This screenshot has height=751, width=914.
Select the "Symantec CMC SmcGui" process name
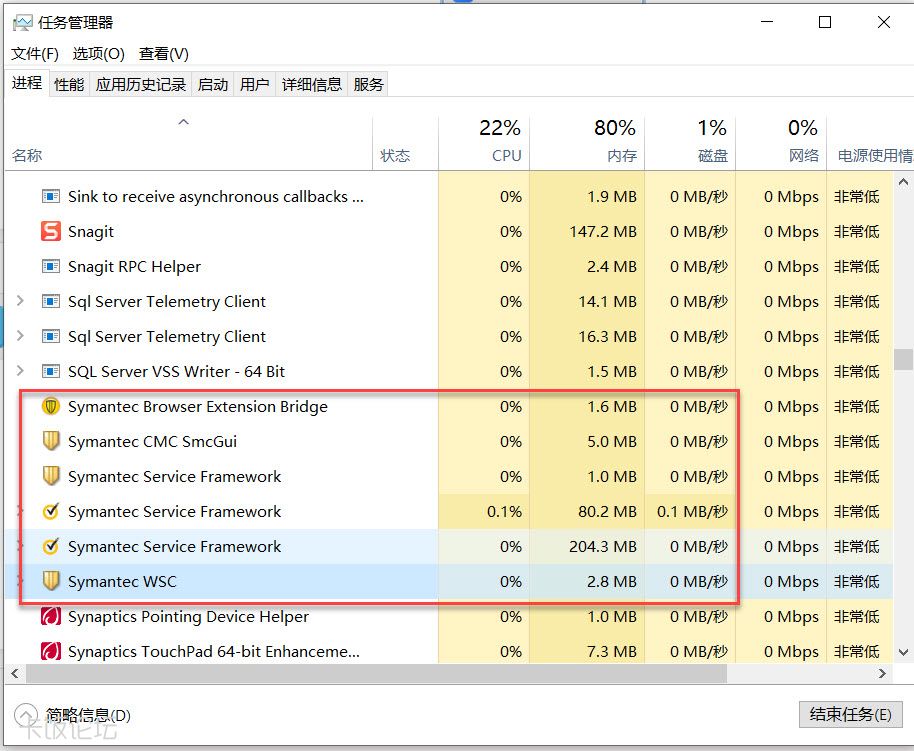(x=152, y=441)
